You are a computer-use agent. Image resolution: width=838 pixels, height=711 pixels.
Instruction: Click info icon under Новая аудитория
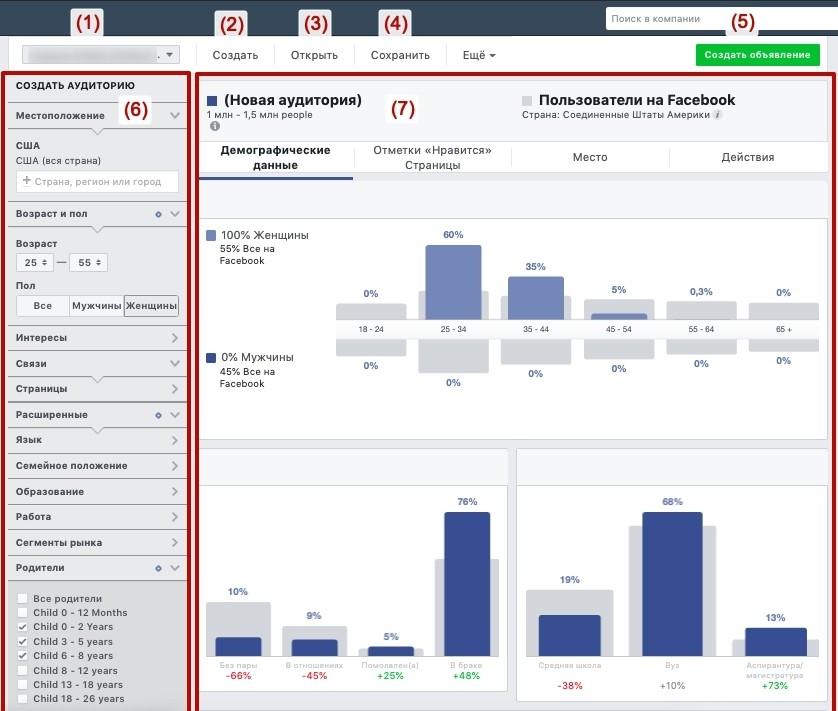point(215,126)
